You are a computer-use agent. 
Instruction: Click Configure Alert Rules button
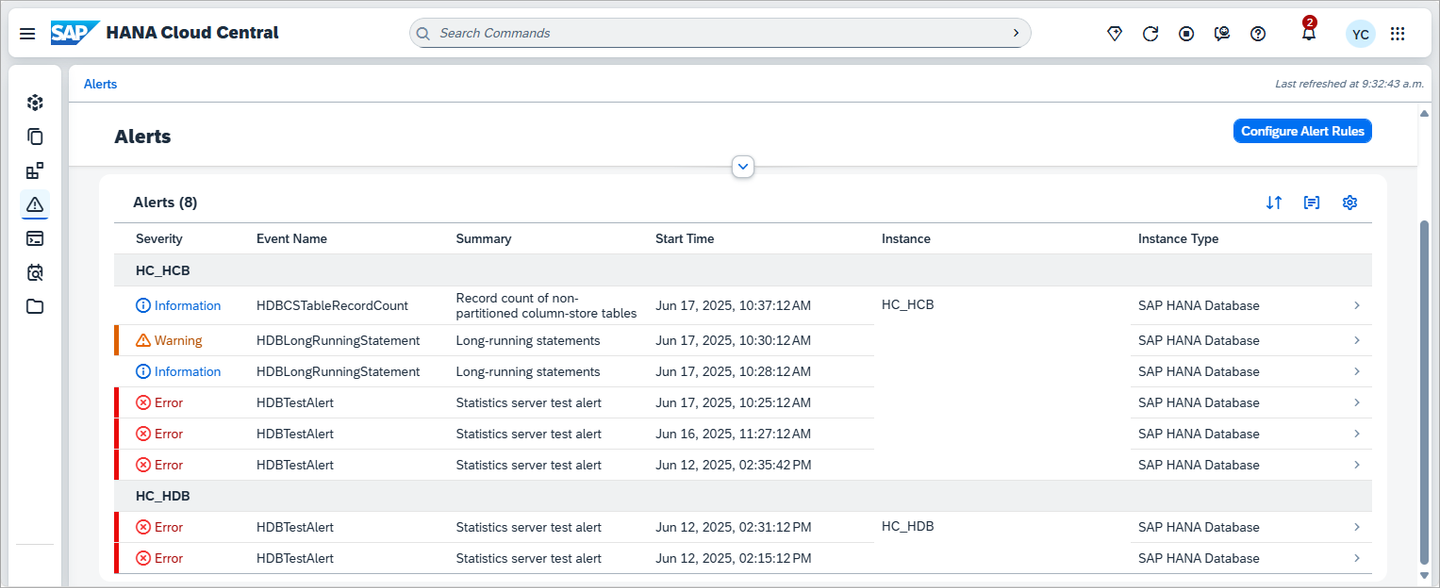pos(1303,131)
